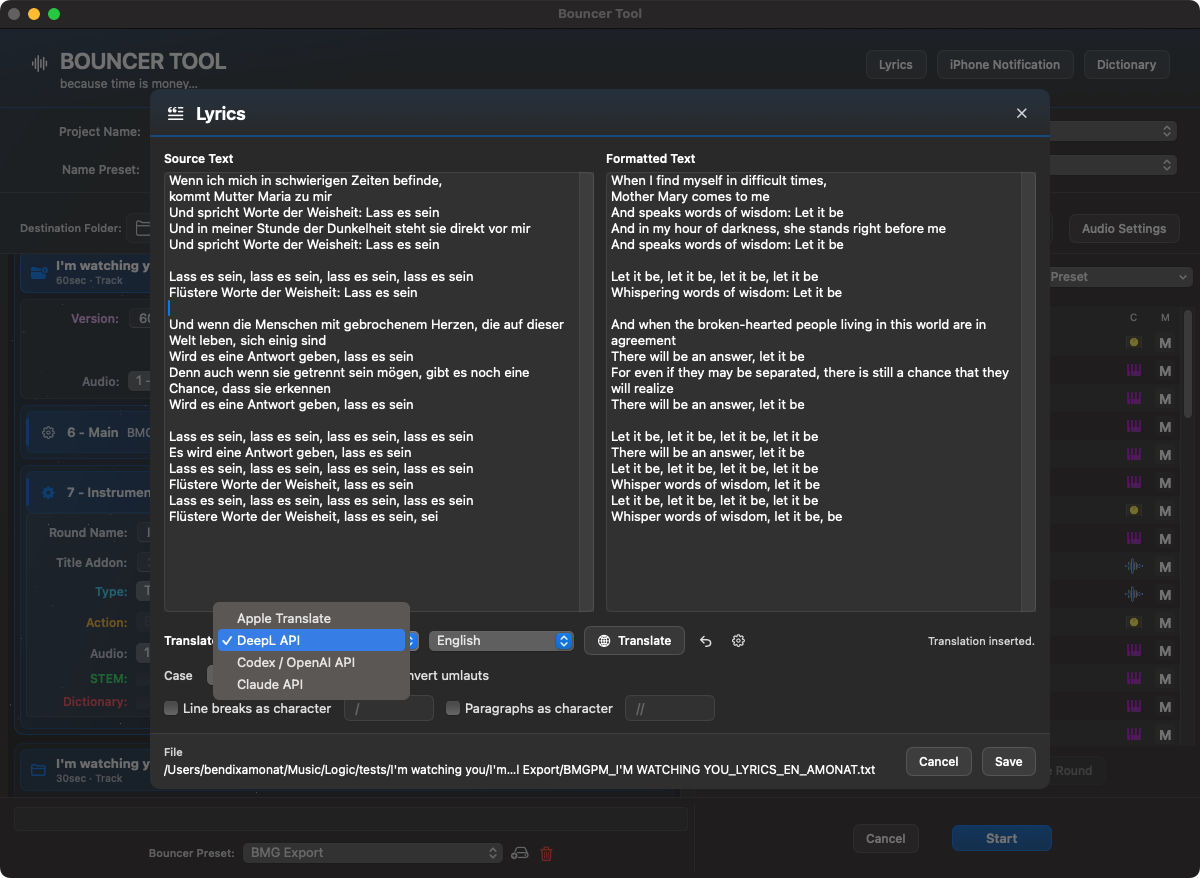Close the Lyrics dialog with X

click(1021, 114)
